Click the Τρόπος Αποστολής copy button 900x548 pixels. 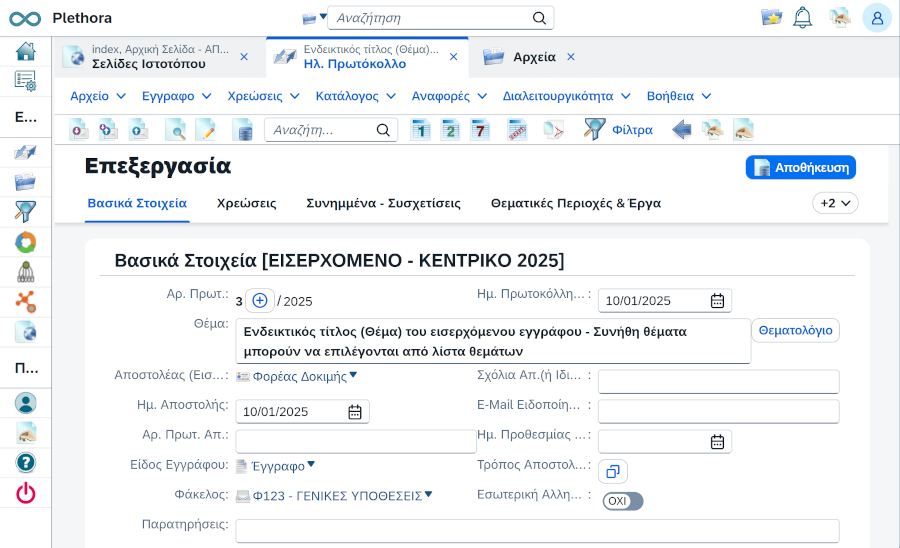coord(613,472)
